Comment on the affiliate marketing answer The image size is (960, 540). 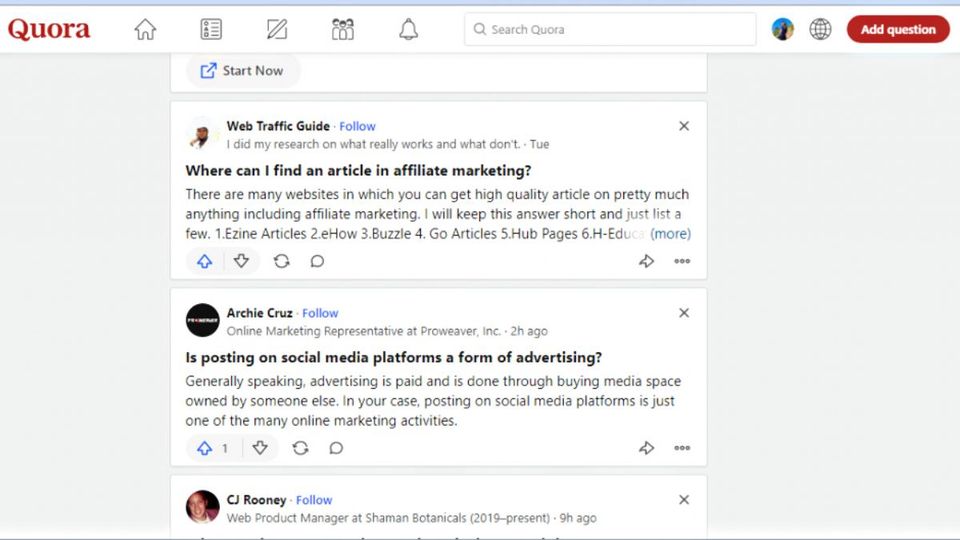click(317, 261)
